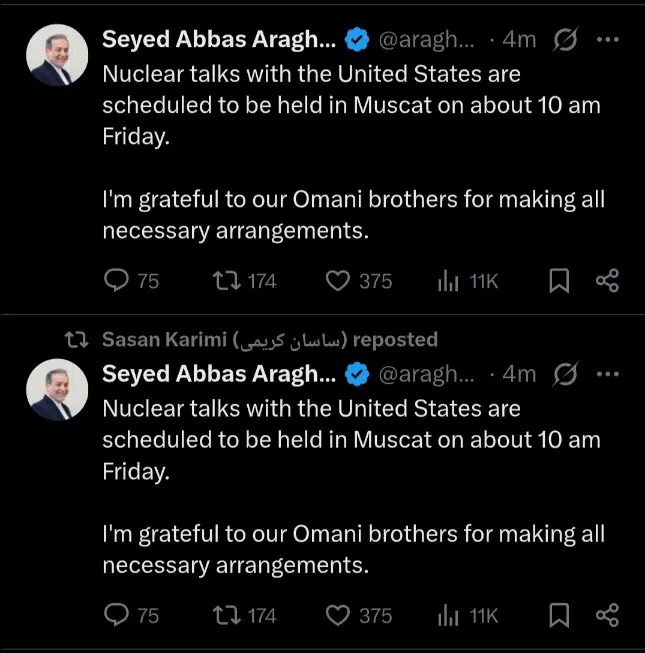Open more options on first tweet
The width and height of the screenshot is (645, 653).
pos(607,39)
